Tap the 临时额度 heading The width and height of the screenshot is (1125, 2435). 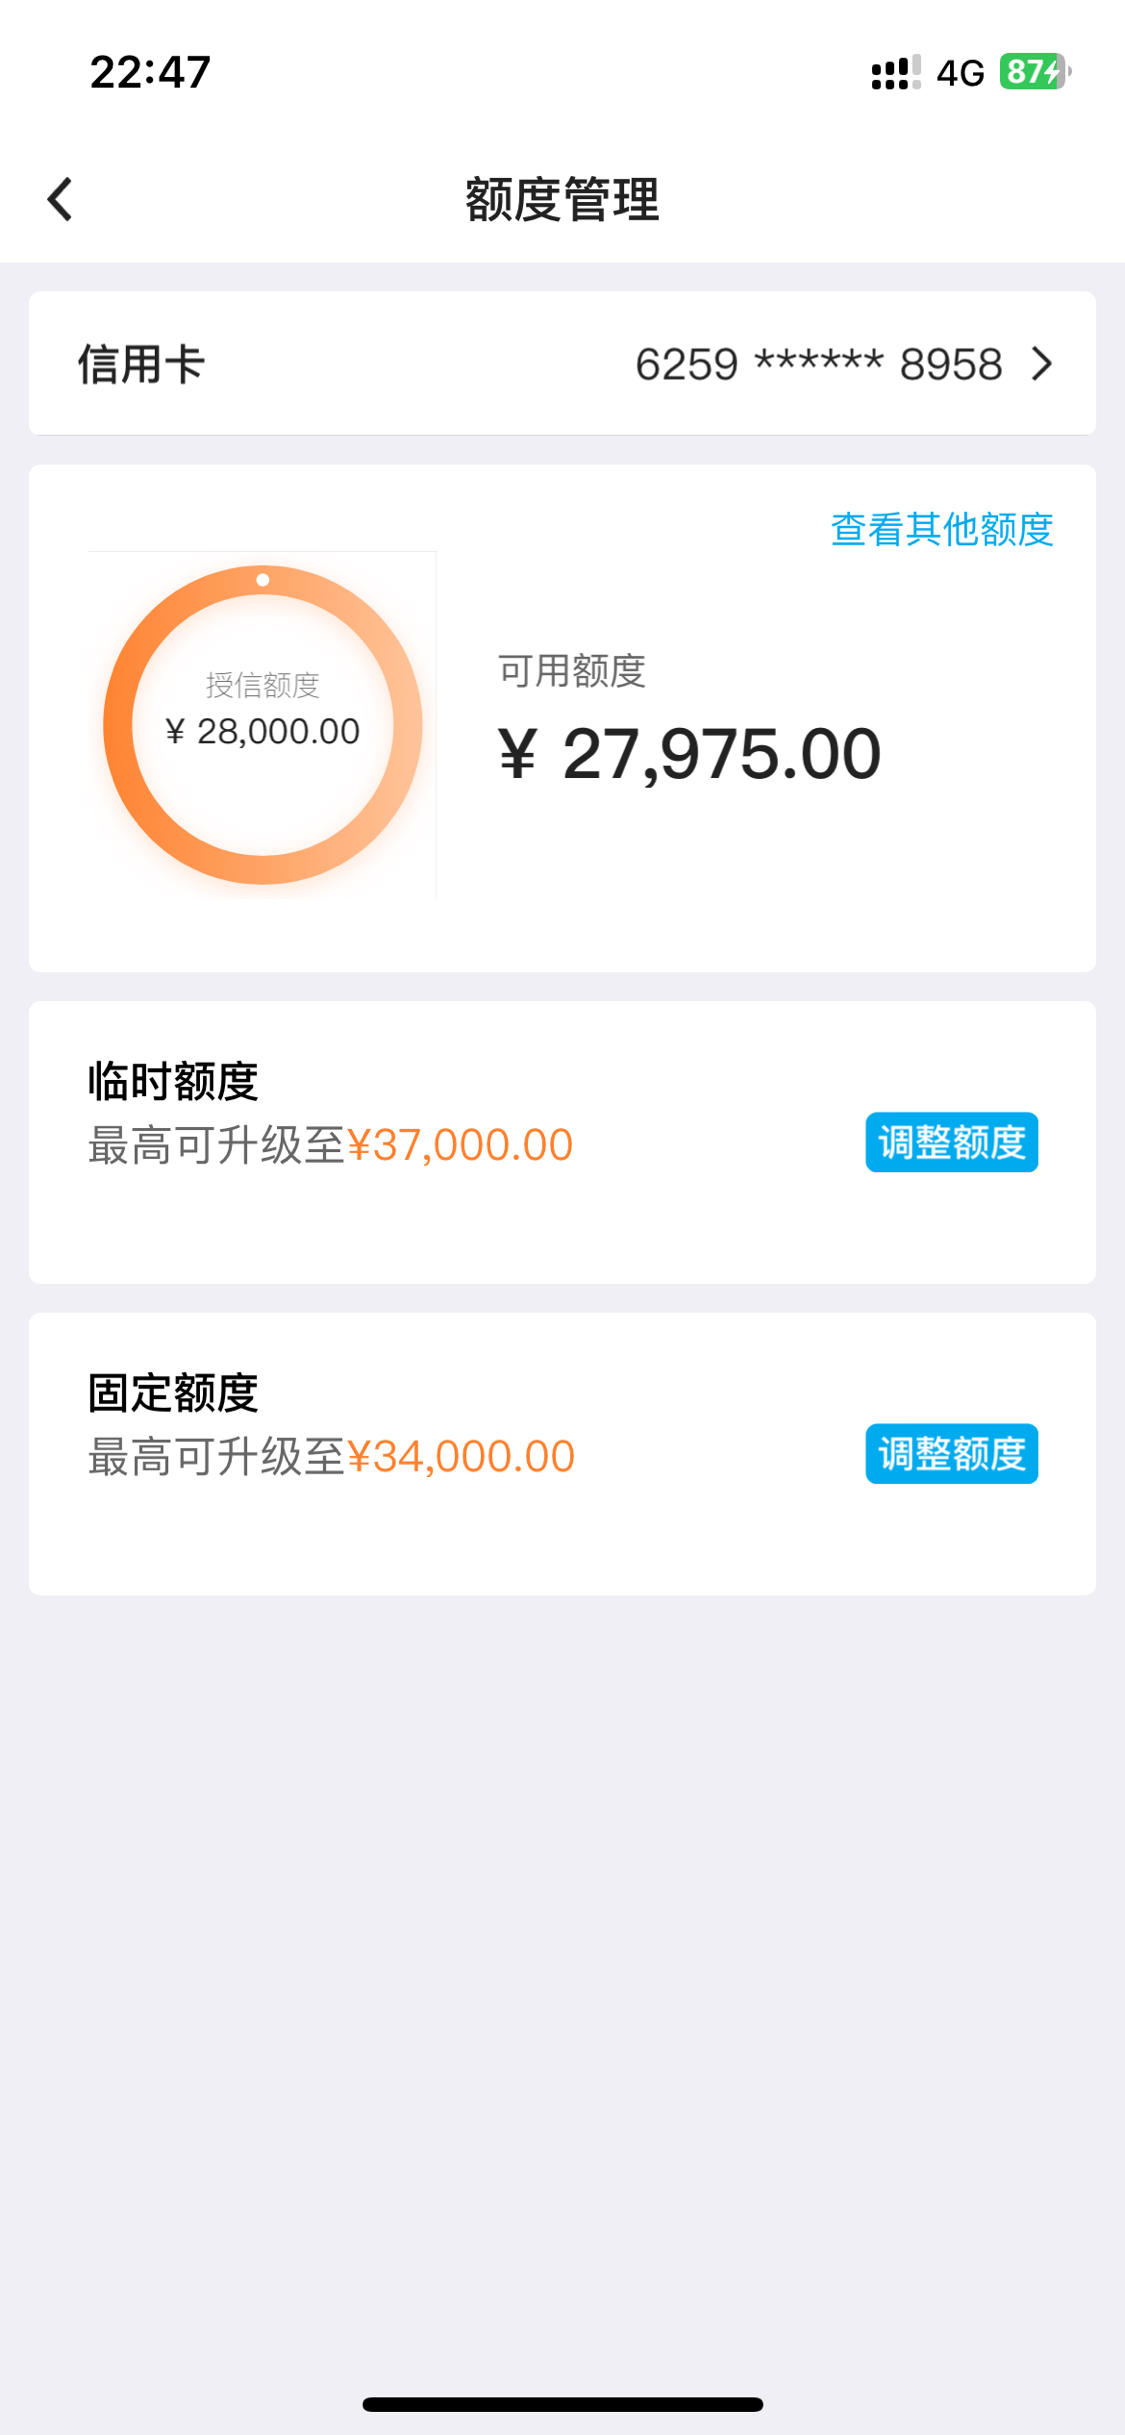173,1082
